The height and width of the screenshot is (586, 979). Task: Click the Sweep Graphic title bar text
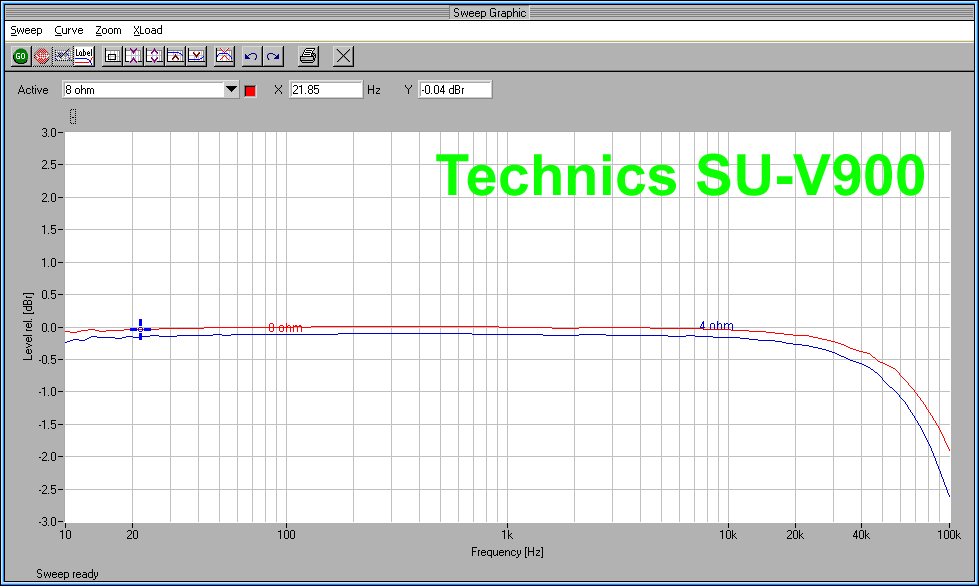pyautogui.click(x=490, y=12)
